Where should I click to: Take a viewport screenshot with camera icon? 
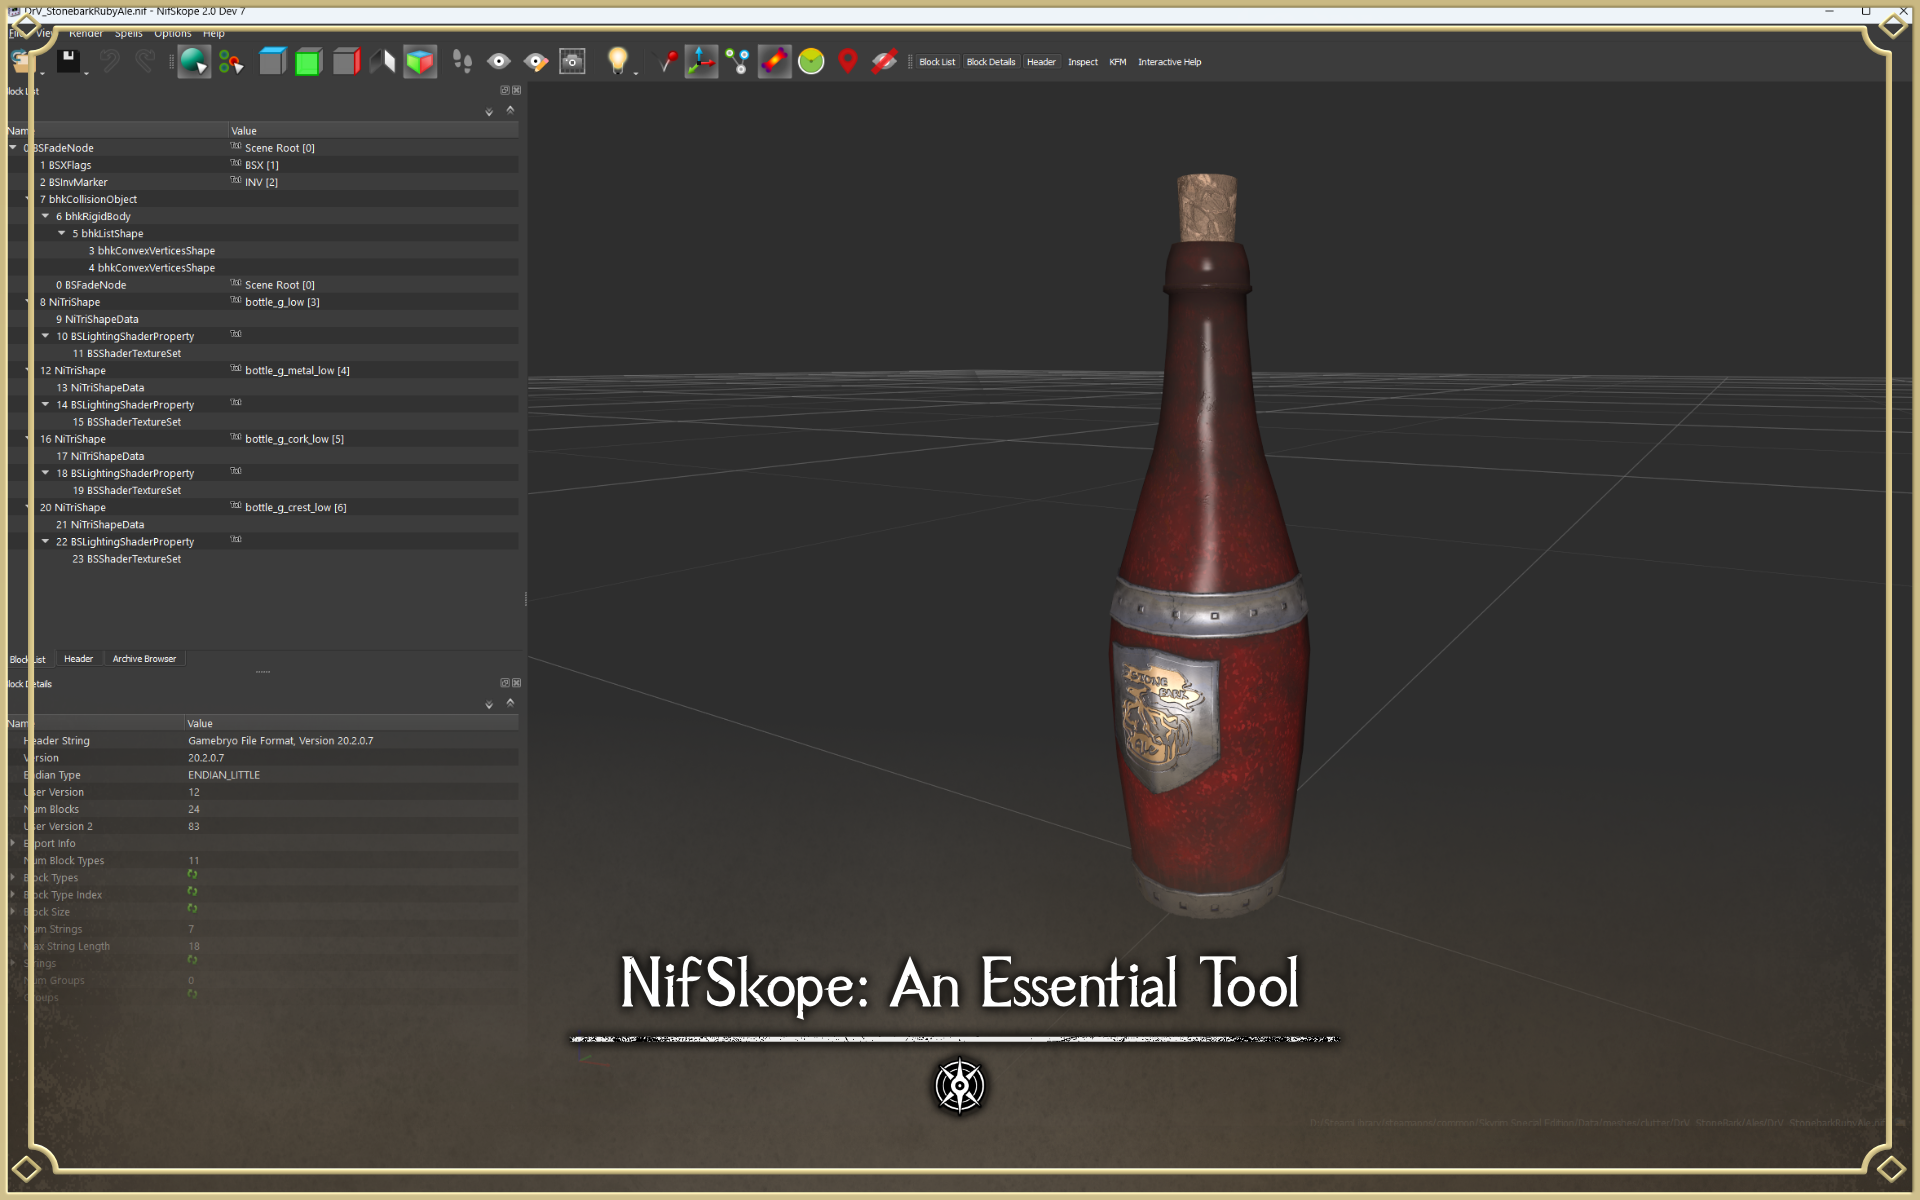point(572,61)
